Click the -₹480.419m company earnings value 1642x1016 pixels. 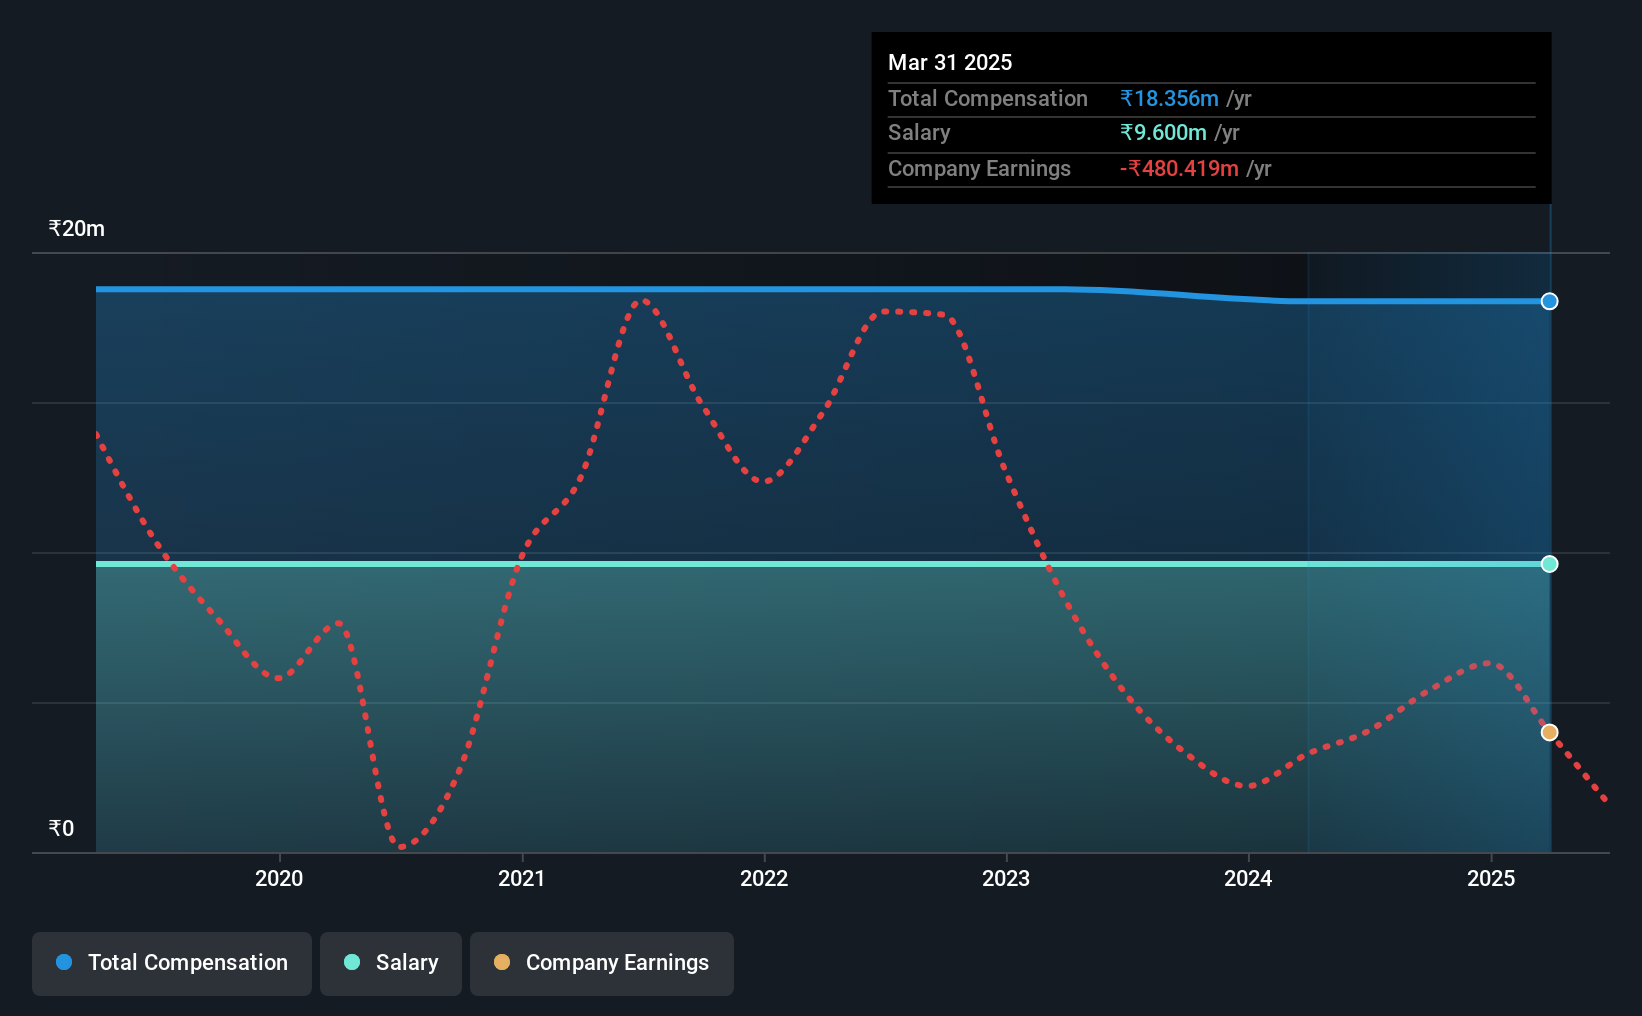click(1179, 168)
